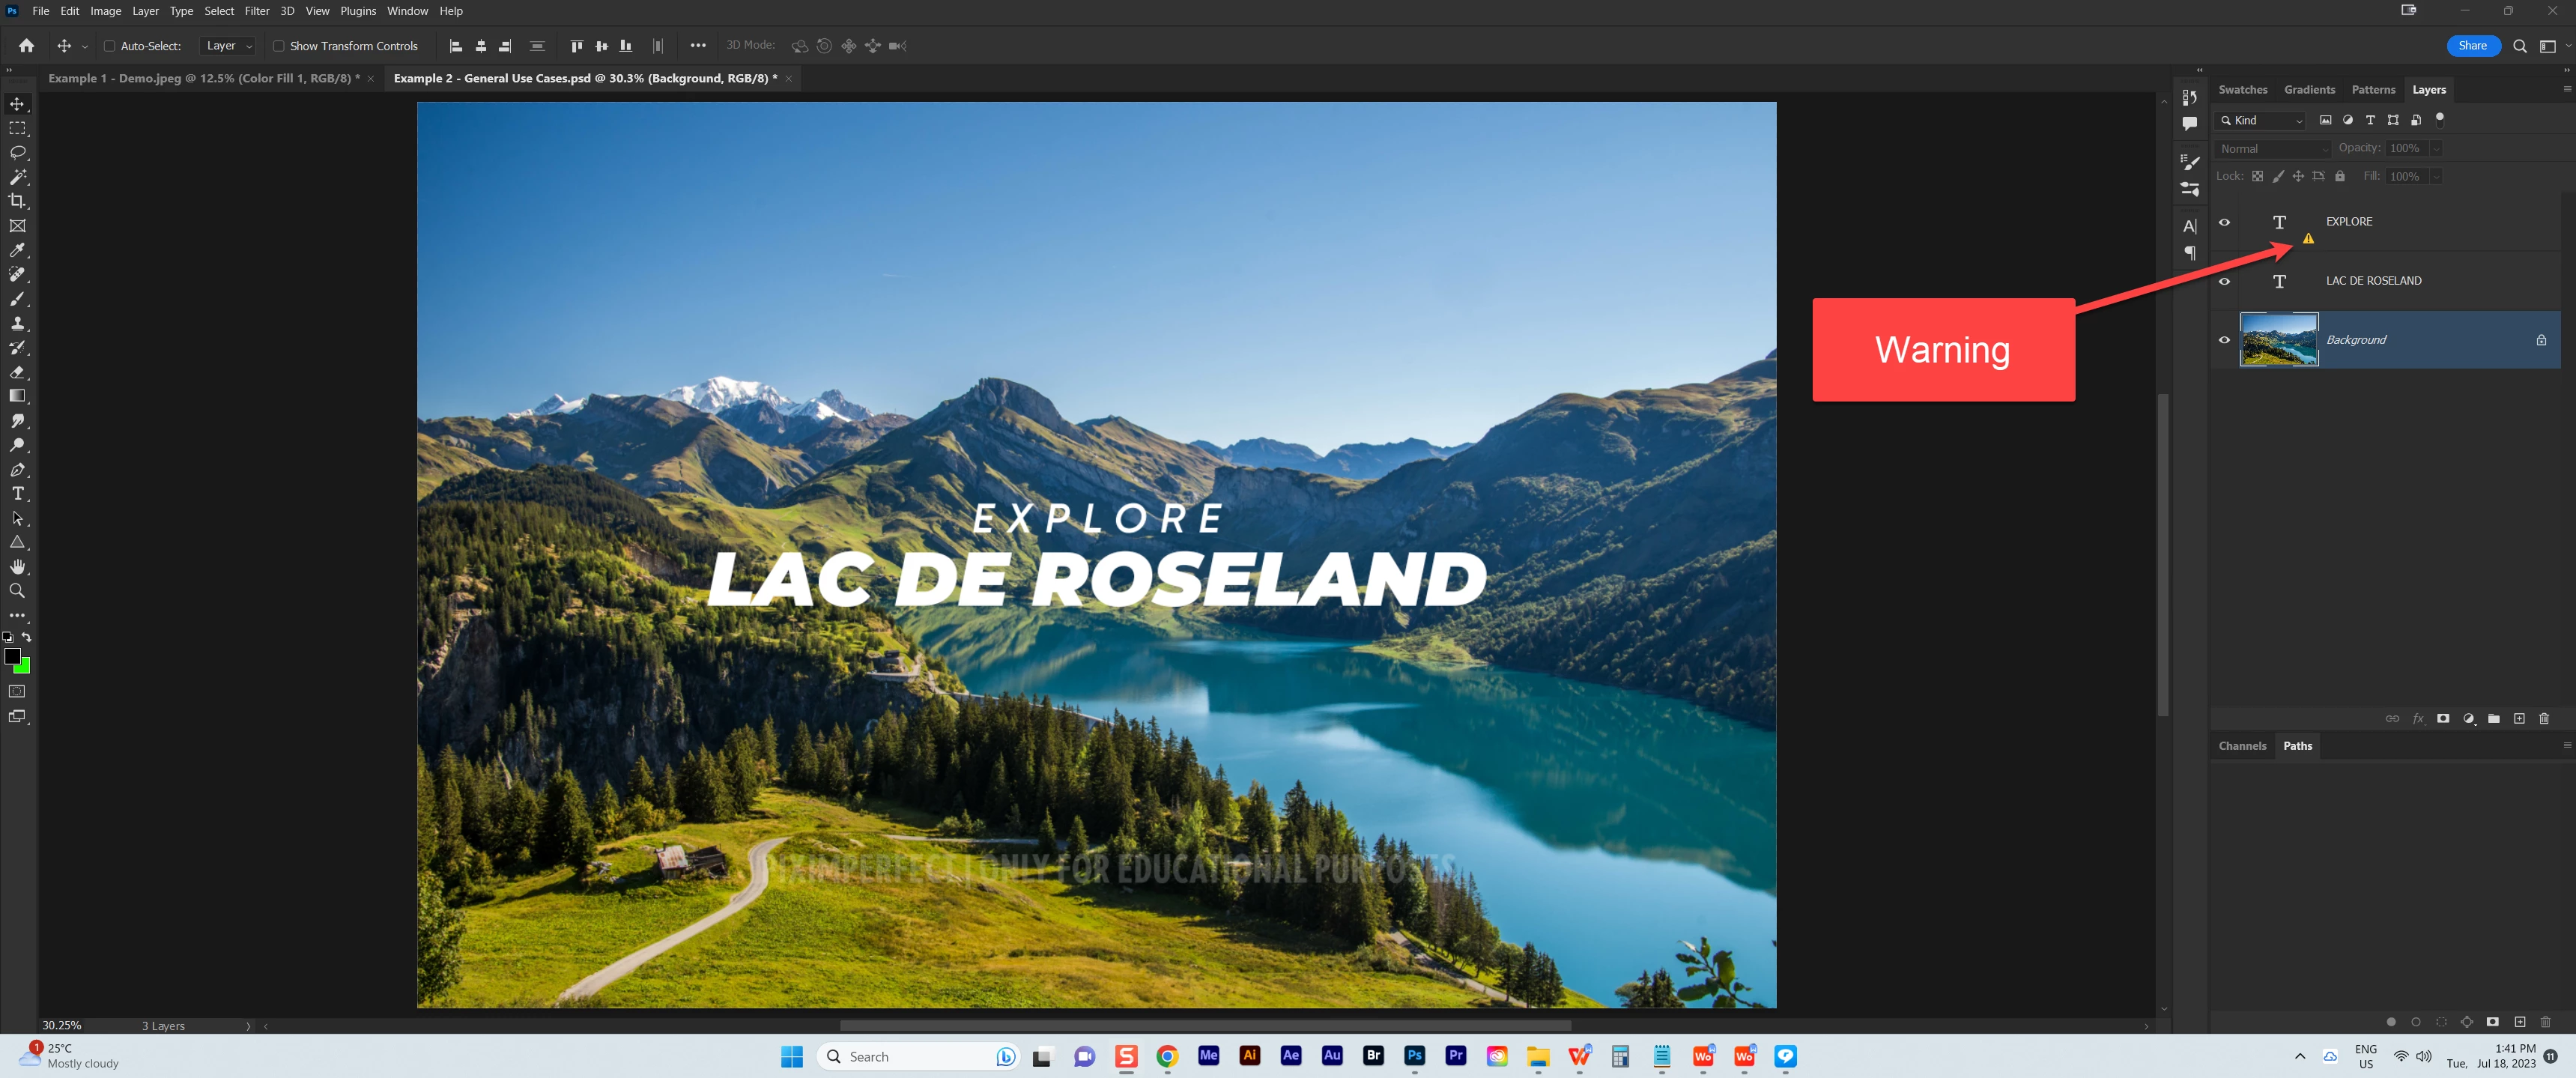Click the add layer mask icon
This screenshot has width=2576, height=1078.
point(2443,719)
